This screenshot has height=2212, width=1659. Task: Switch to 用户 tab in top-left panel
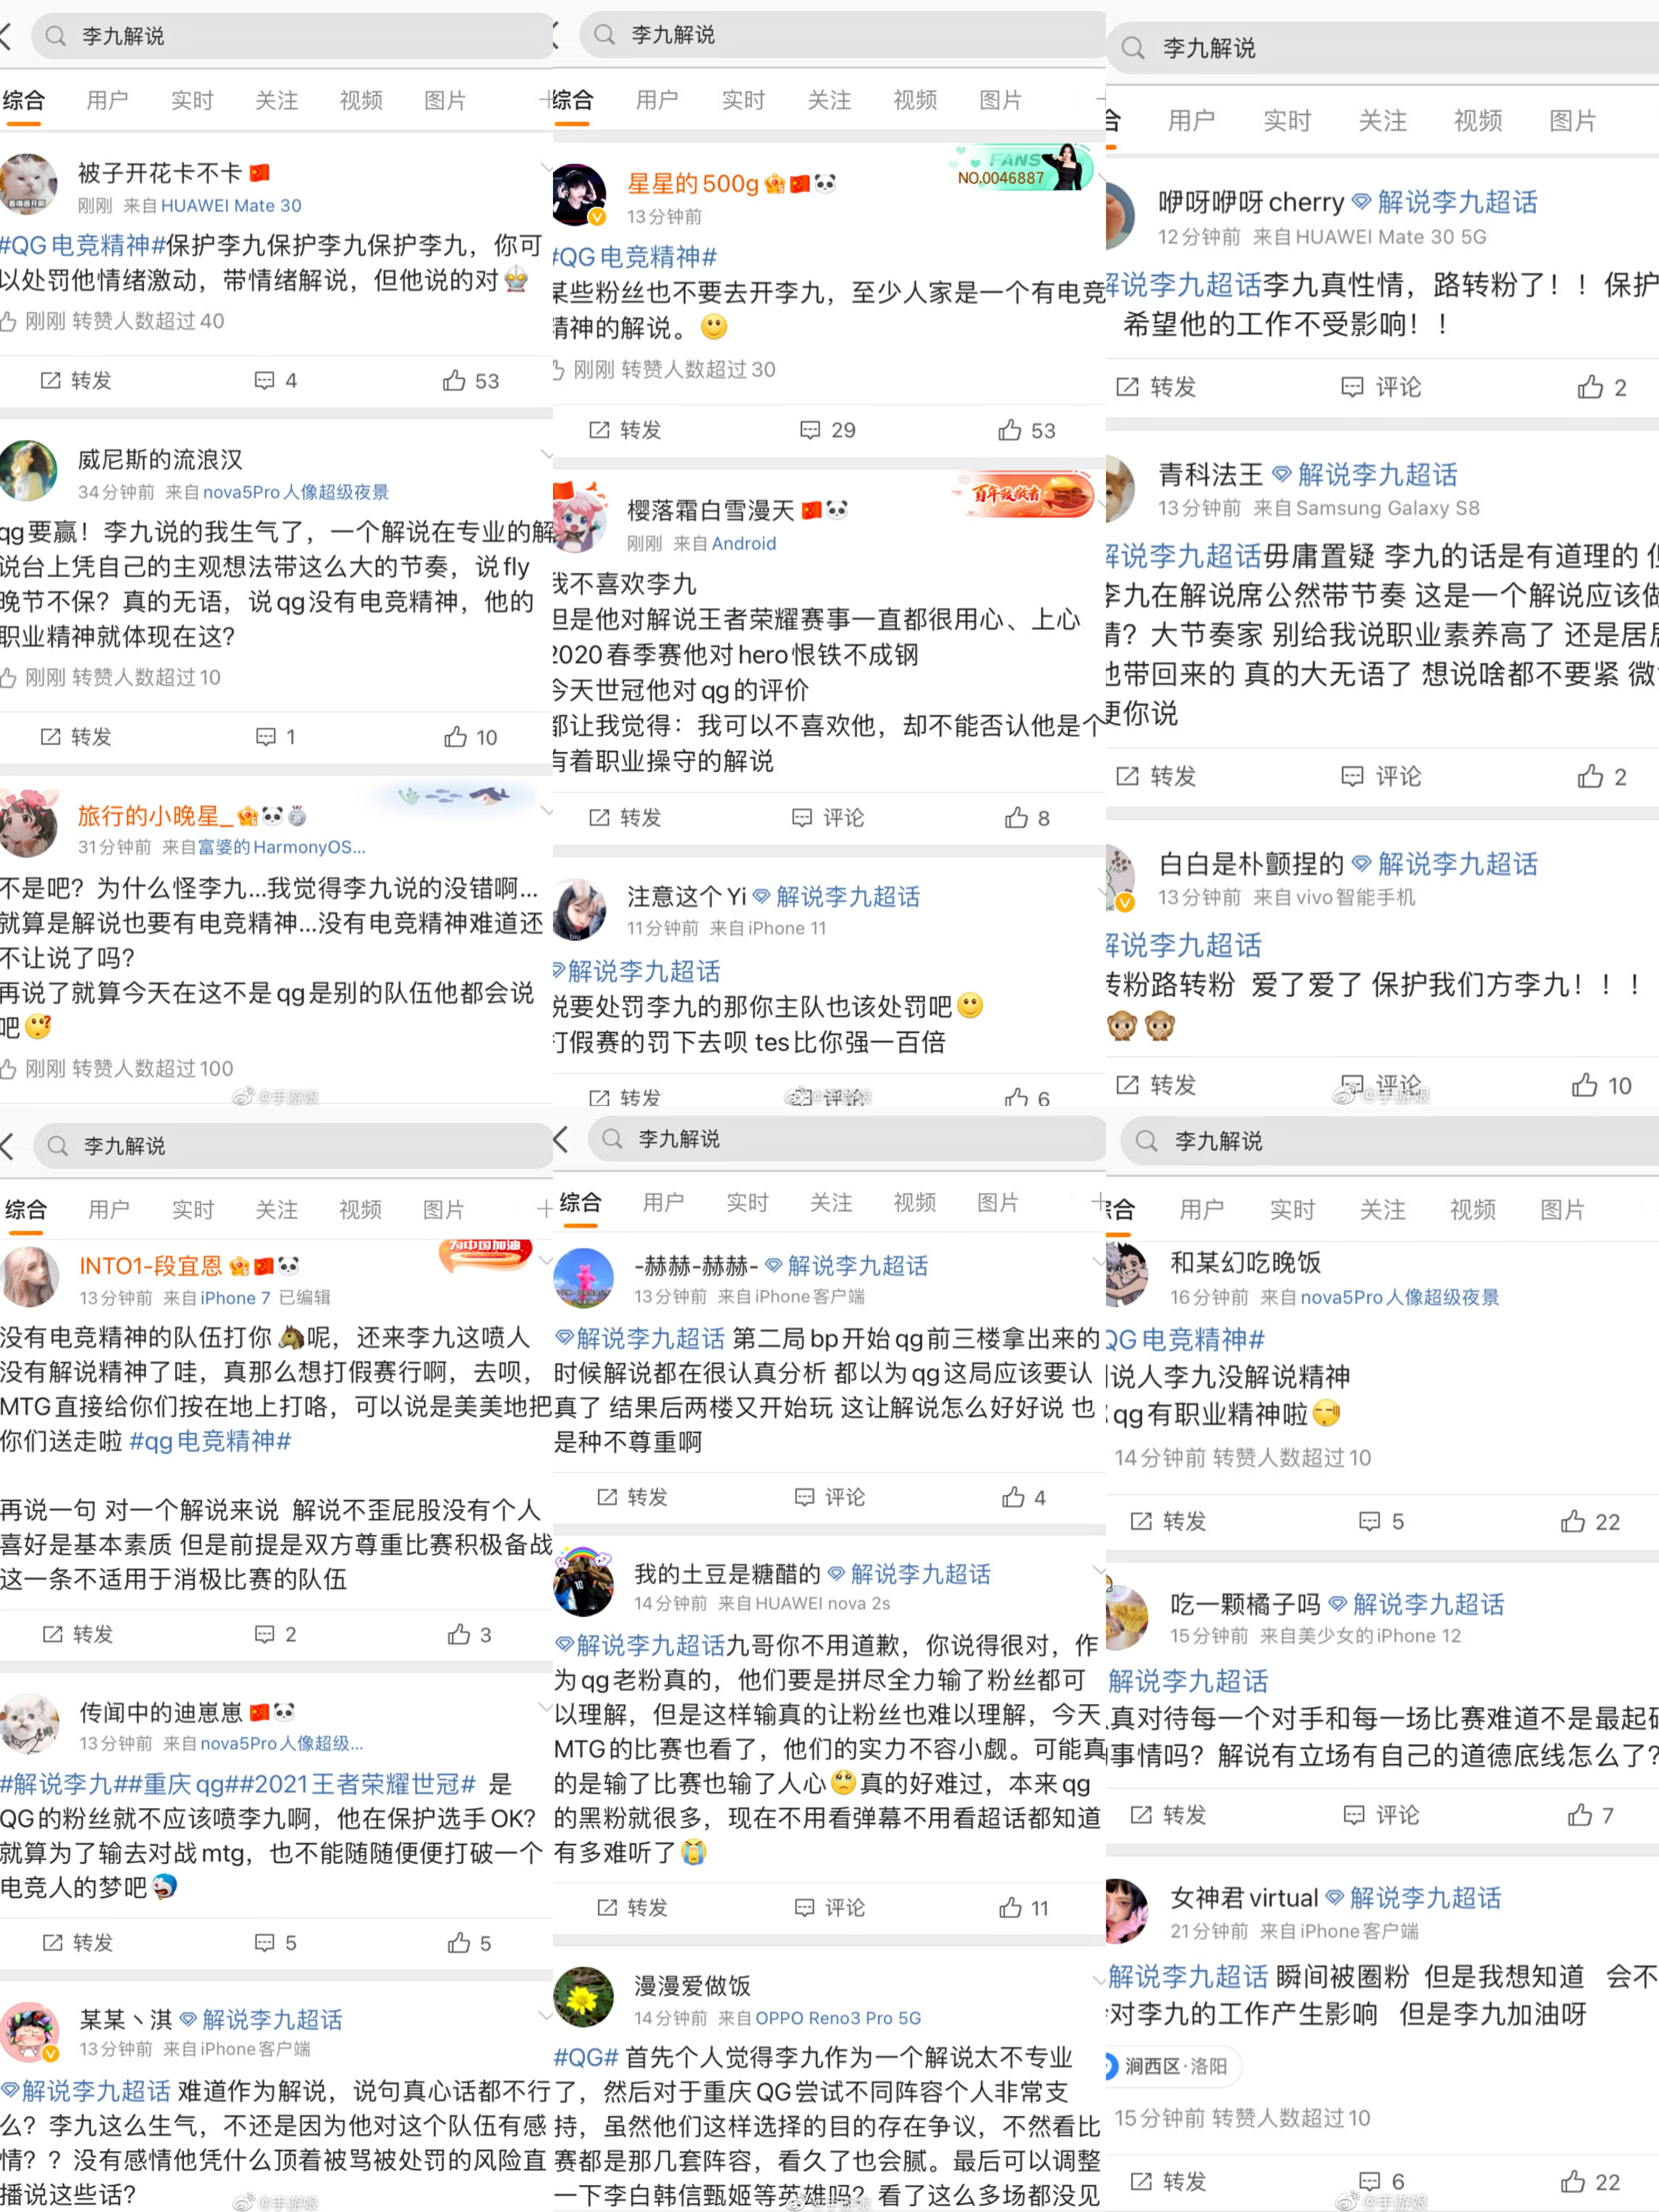[107, 100]
